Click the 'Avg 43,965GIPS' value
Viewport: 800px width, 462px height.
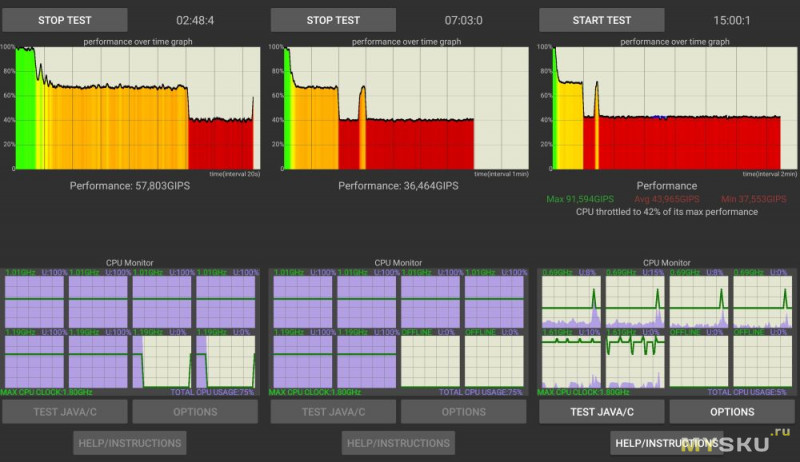(666, 199)
